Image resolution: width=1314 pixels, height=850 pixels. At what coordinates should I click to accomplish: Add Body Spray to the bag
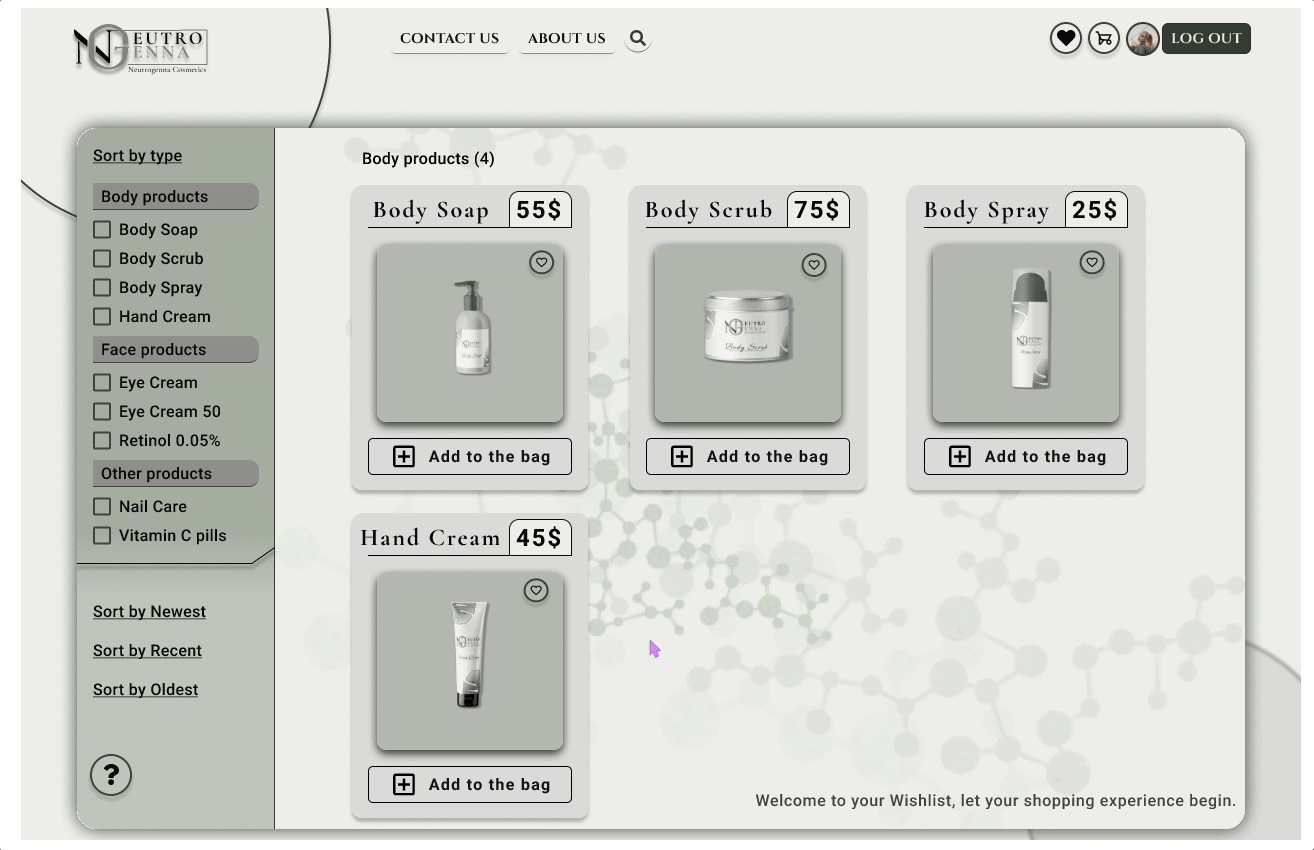point(1026,457)
